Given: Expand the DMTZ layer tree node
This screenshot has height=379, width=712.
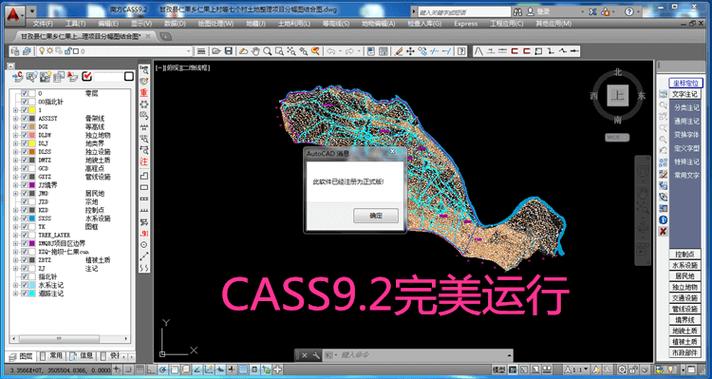Looking at the screenshot, I should coord(16,160).
